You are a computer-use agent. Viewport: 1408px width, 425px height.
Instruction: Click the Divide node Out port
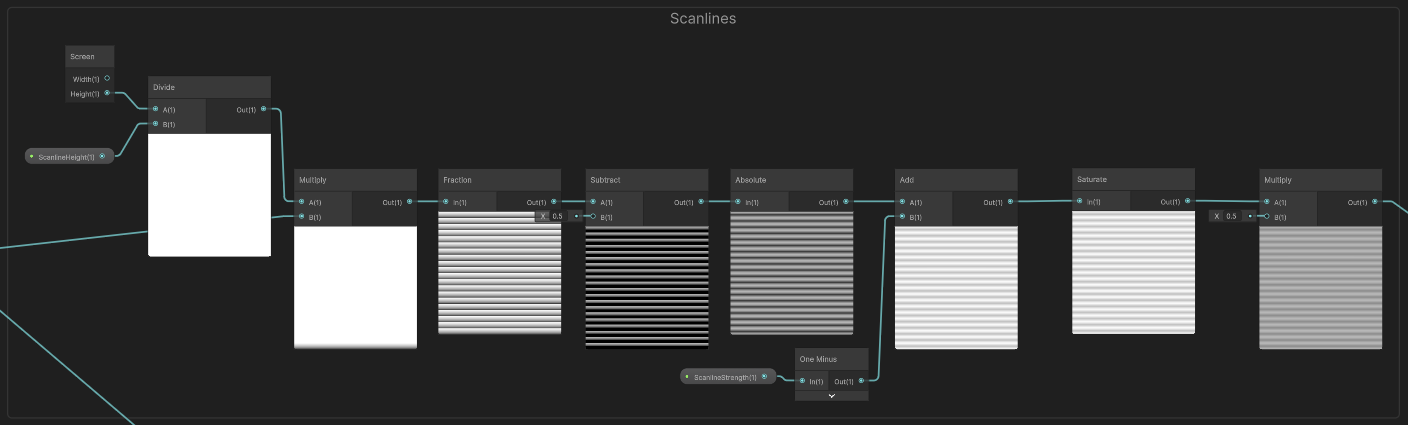coord(264,109)
